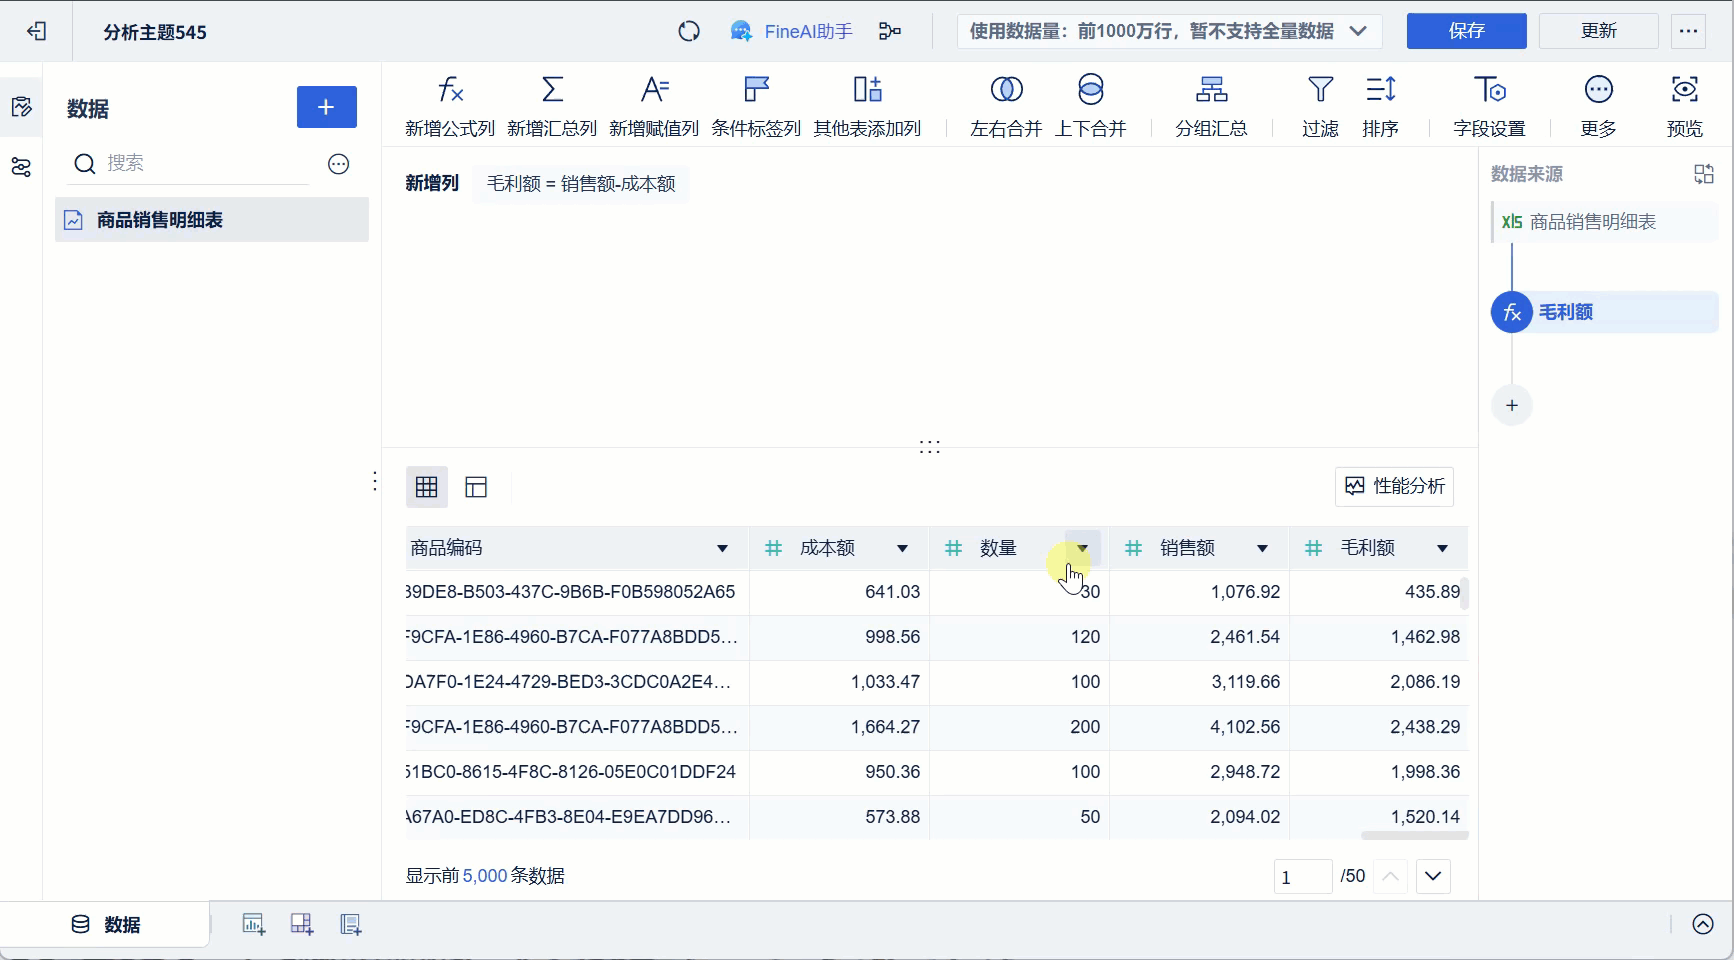
Task: Click the 性能分析 button
Action: pos(1395,486)
